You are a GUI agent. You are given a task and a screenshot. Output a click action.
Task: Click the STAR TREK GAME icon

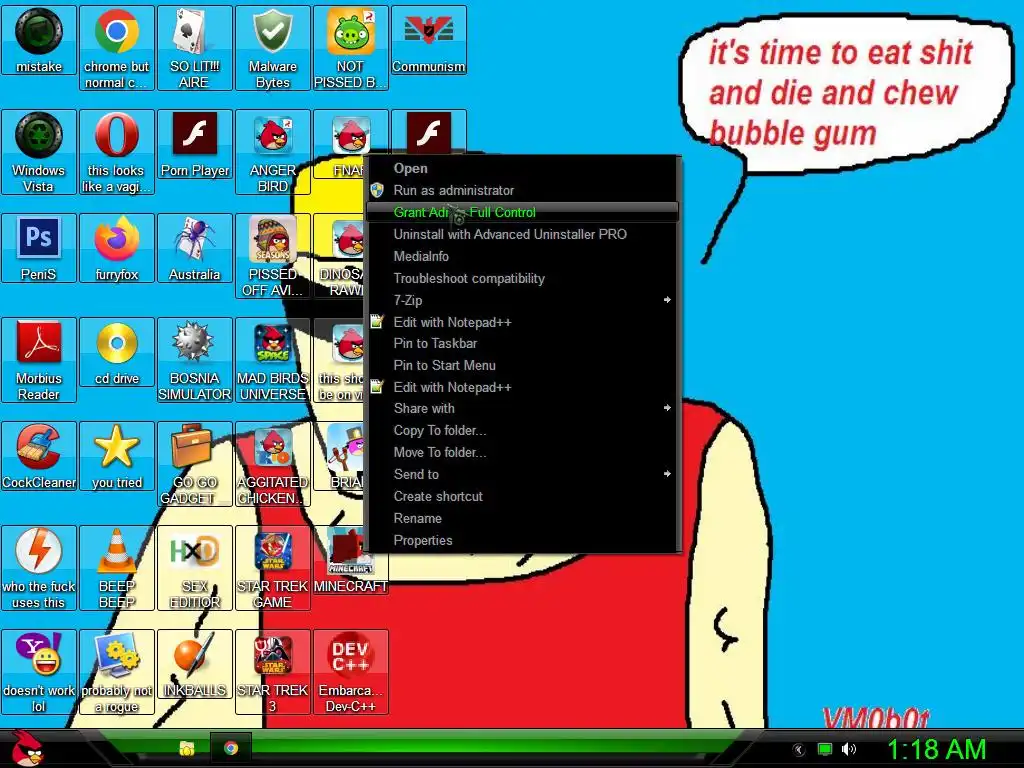(x=272, y=568)
